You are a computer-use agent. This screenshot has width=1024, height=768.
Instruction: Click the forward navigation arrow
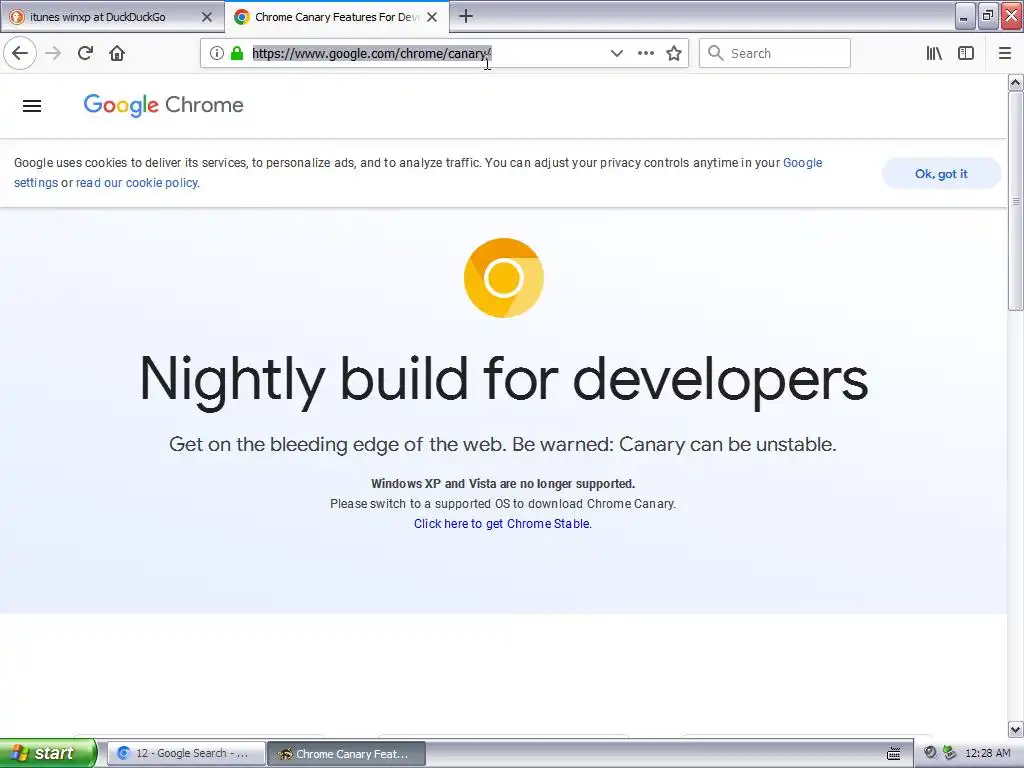pos(53,53)
